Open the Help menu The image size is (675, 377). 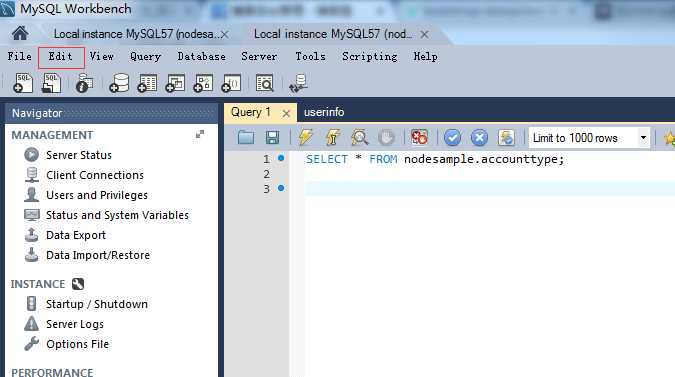[x=425, y=56]
